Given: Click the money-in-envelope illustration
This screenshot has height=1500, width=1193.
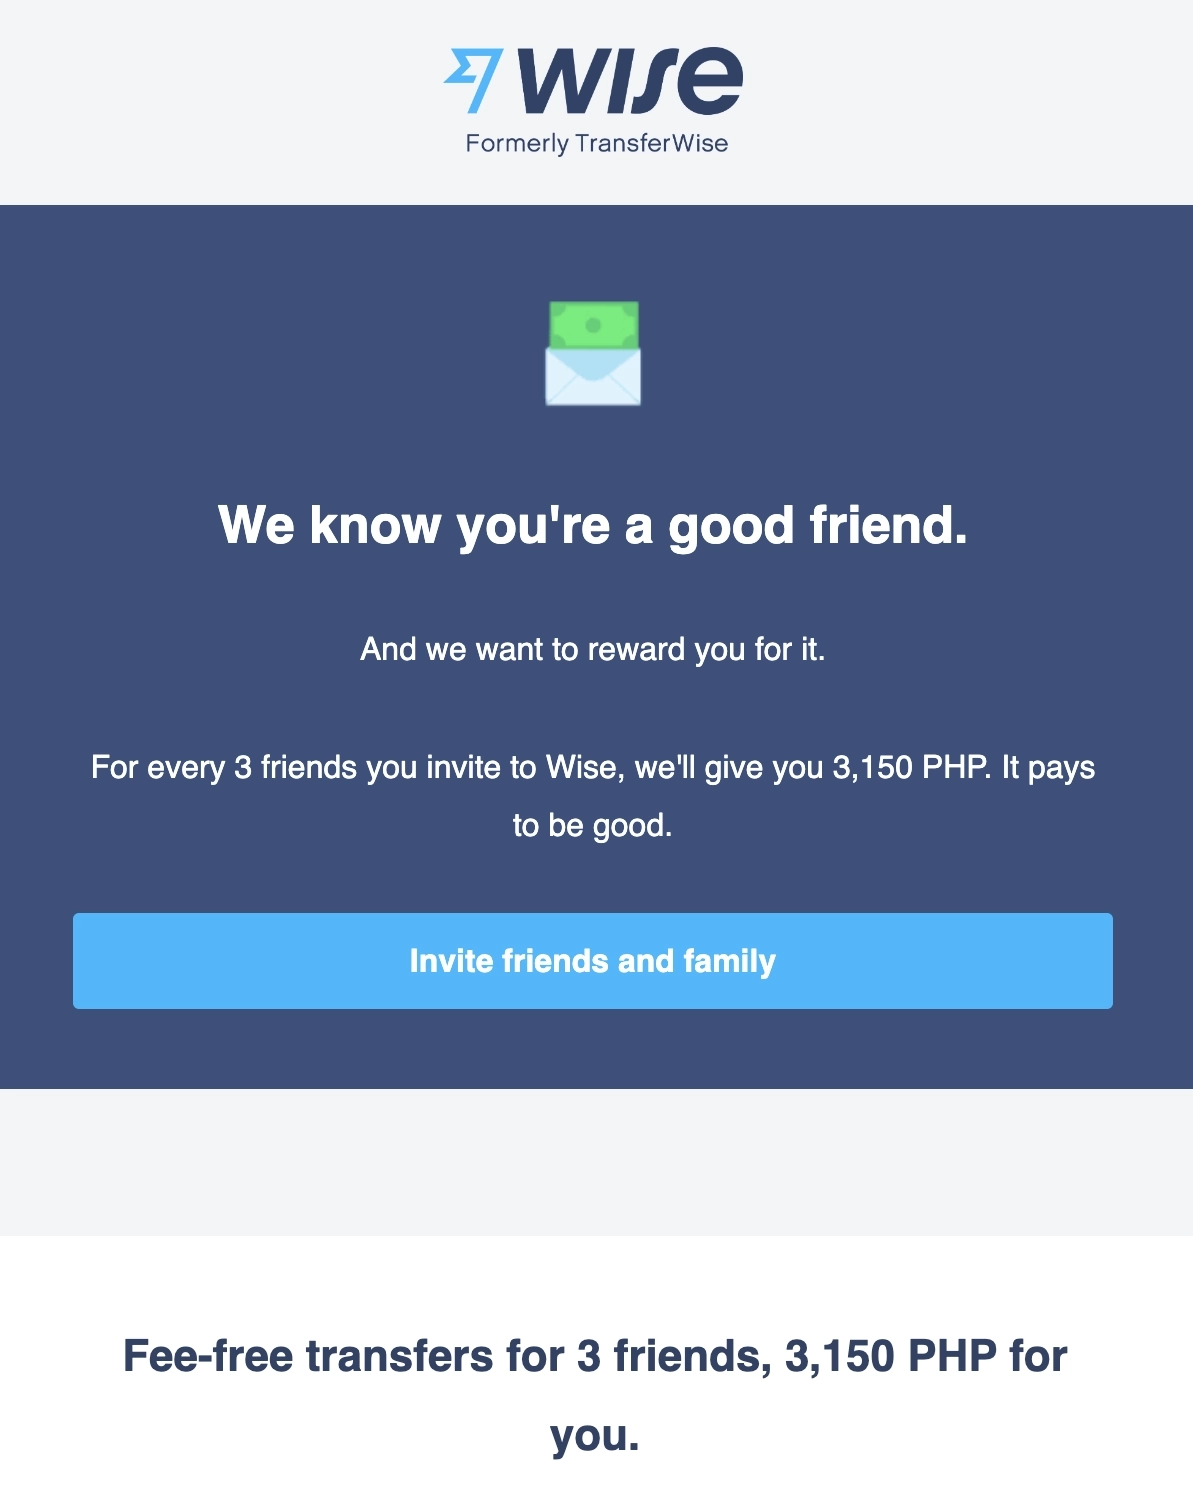Looking at the screenshot, I should 593,355.
